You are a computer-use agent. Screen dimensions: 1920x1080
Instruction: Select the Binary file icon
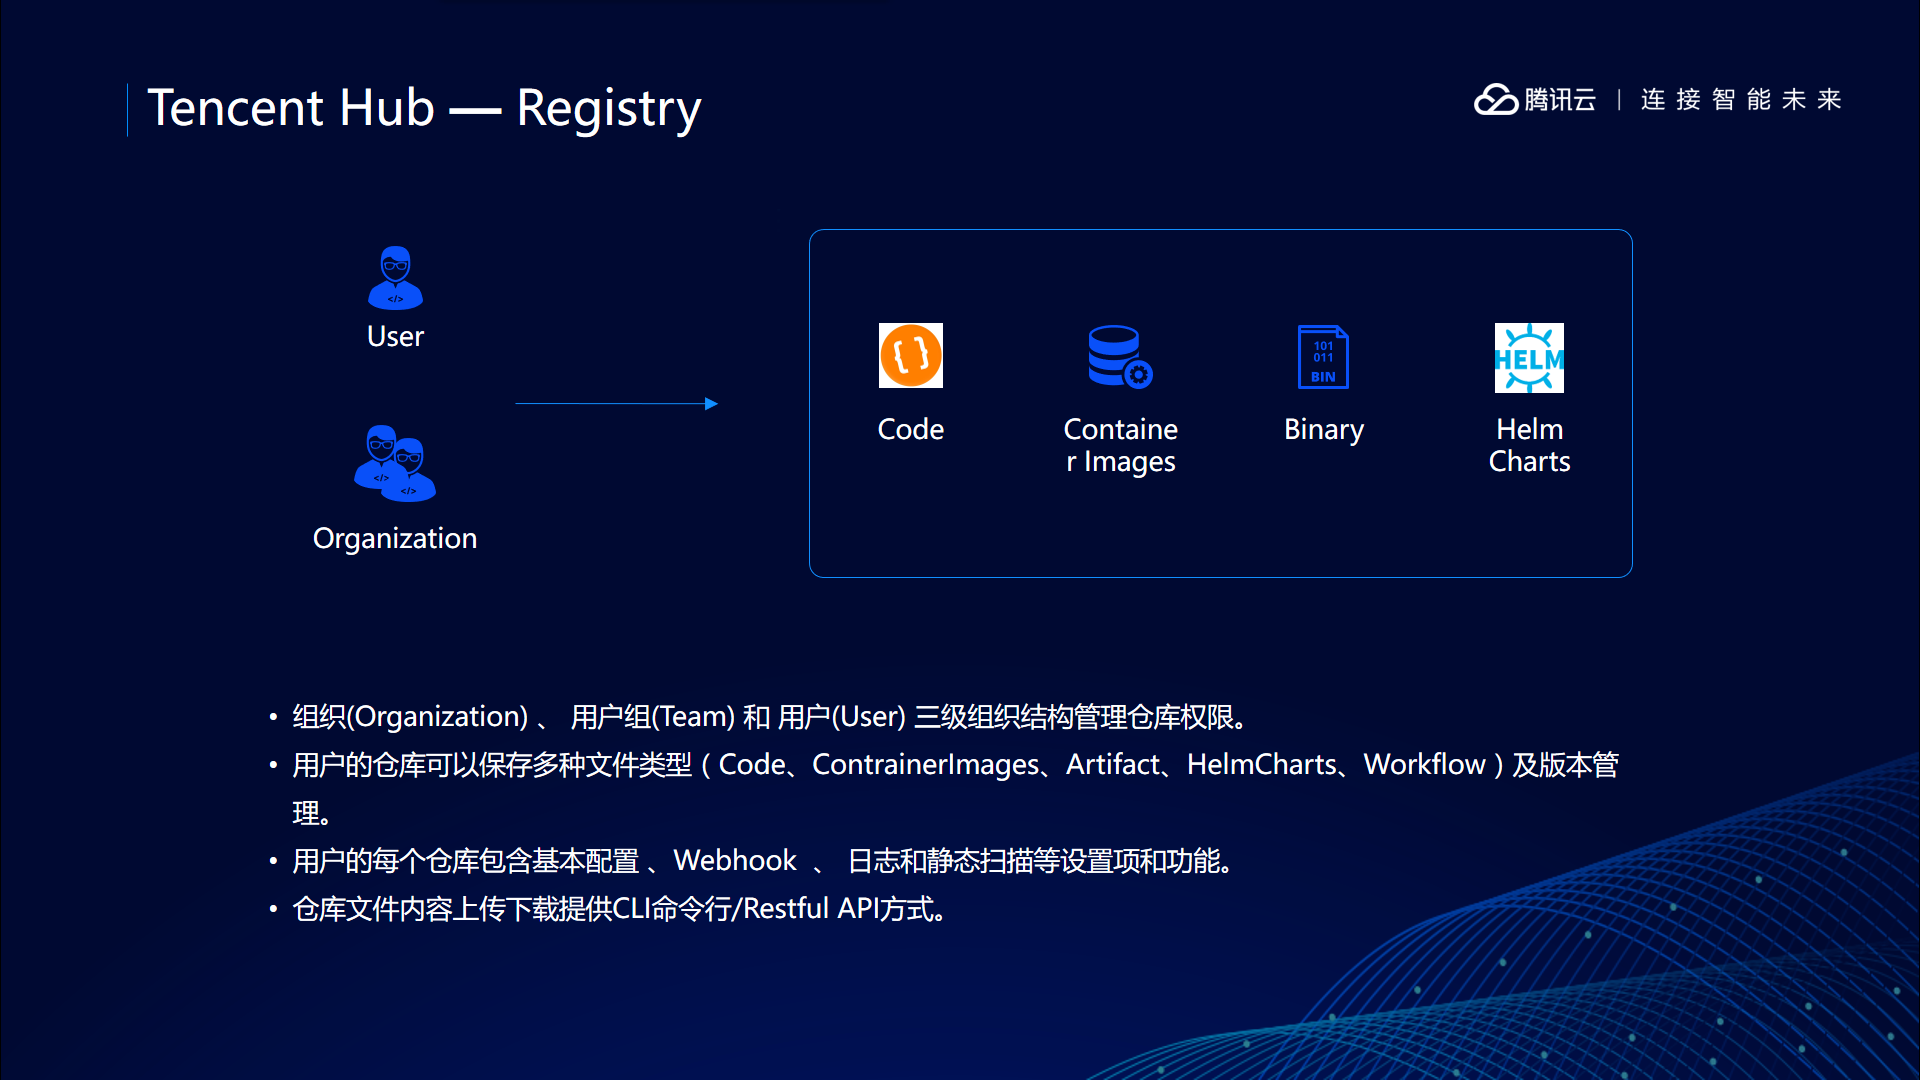point(1322,357)
